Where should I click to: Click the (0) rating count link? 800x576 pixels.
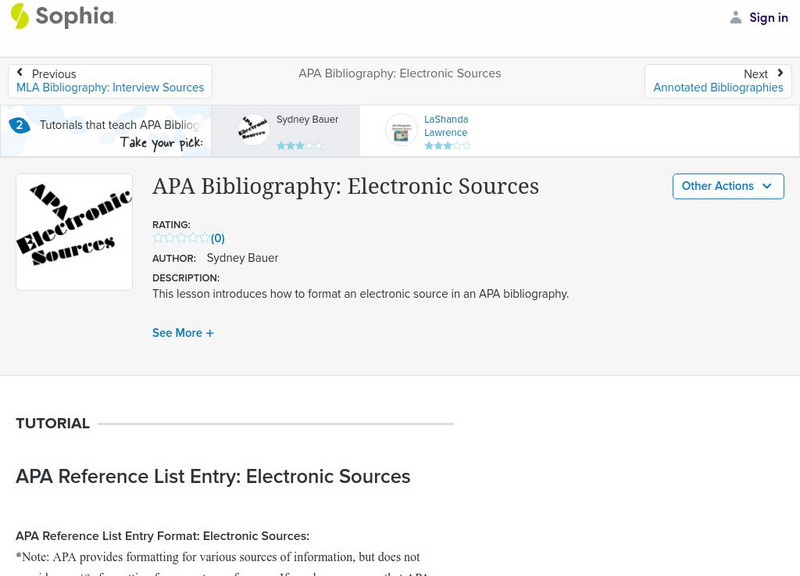[x=218, y=238]
